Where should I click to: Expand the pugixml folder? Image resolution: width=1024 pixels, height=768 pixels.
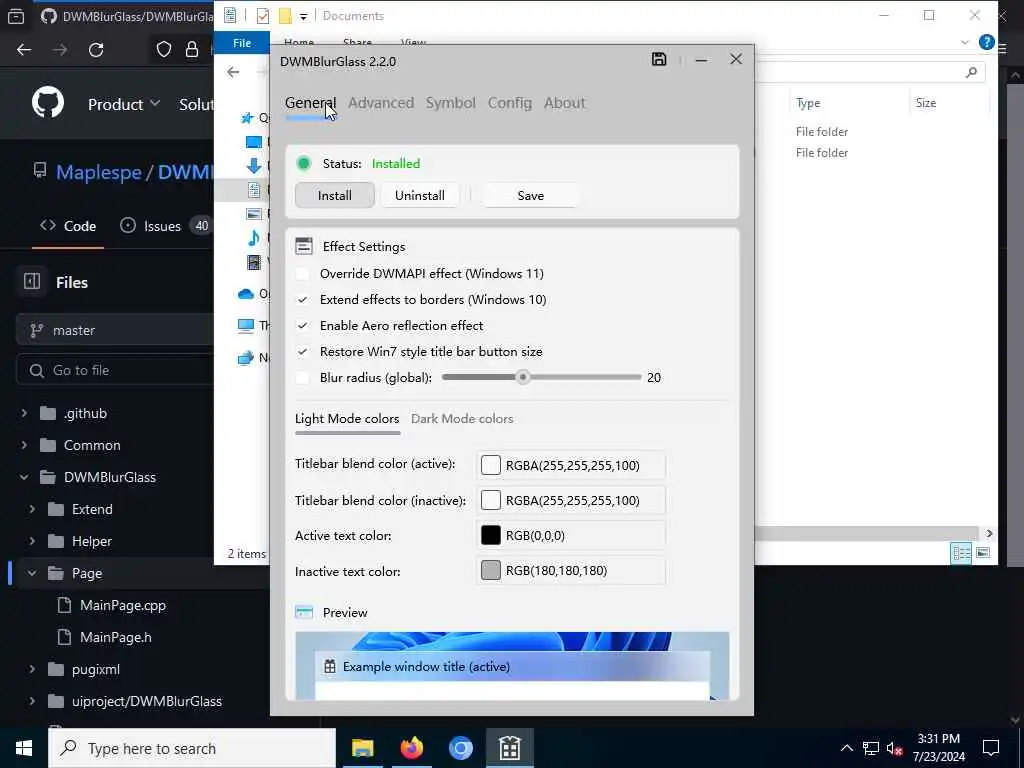pyautogui.click(x=32, y=669)
